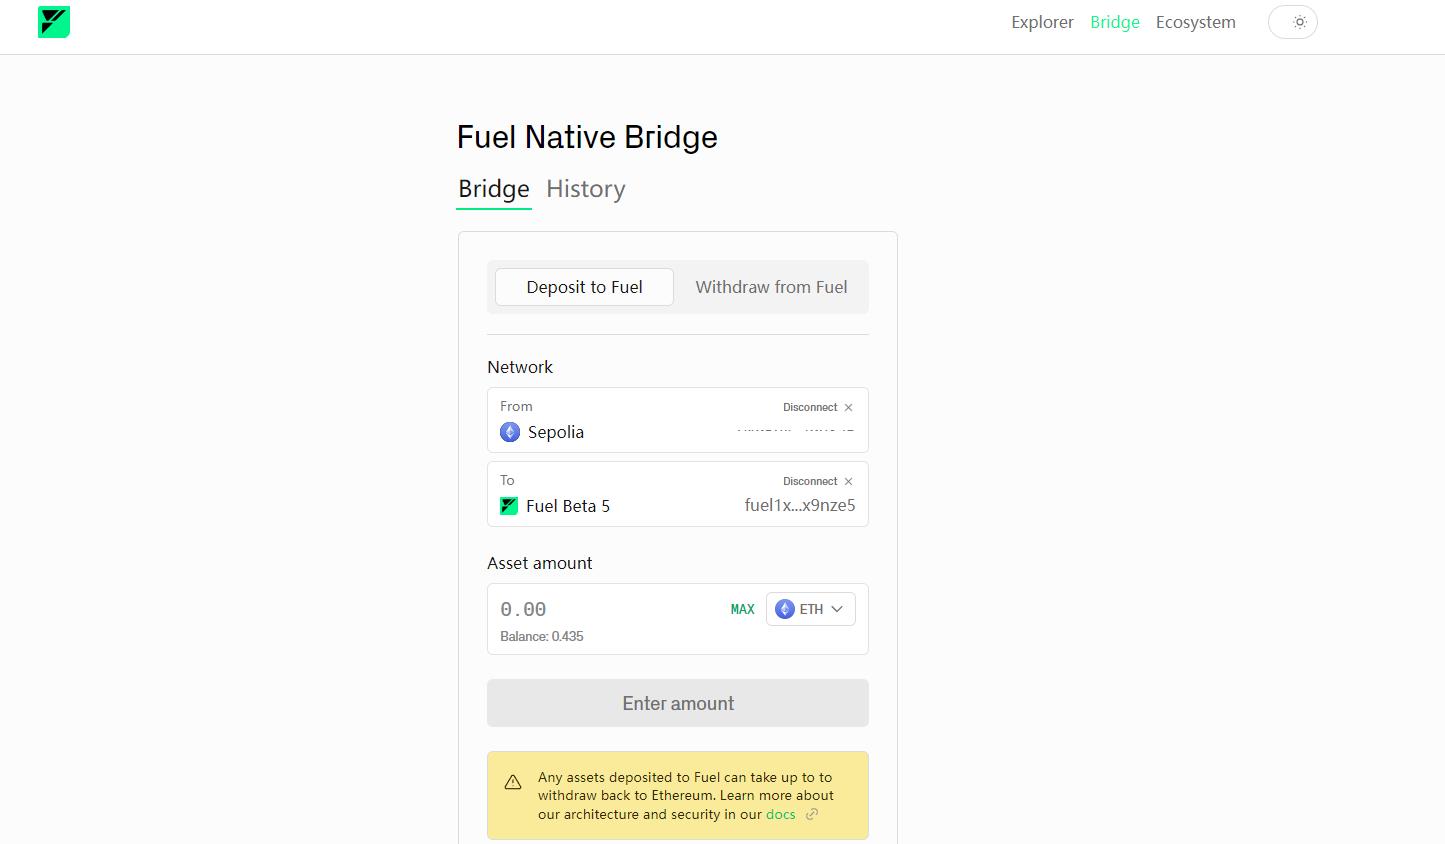Click the Ethereum icon beside Sepolia
This screenshot has width=1445, height=844.
click(510, 432)
